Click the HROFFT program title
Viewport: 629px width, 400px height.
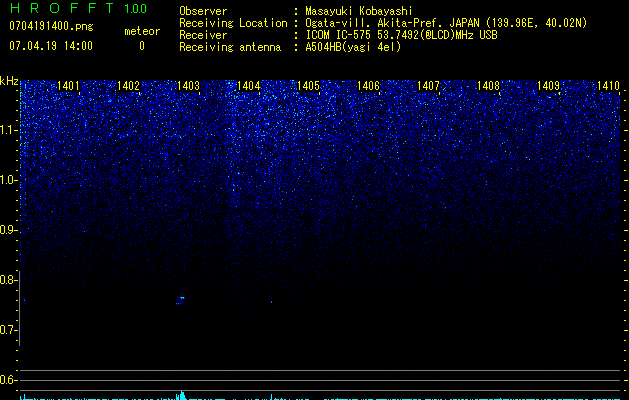pyautogui.click(x=62, y=8)
